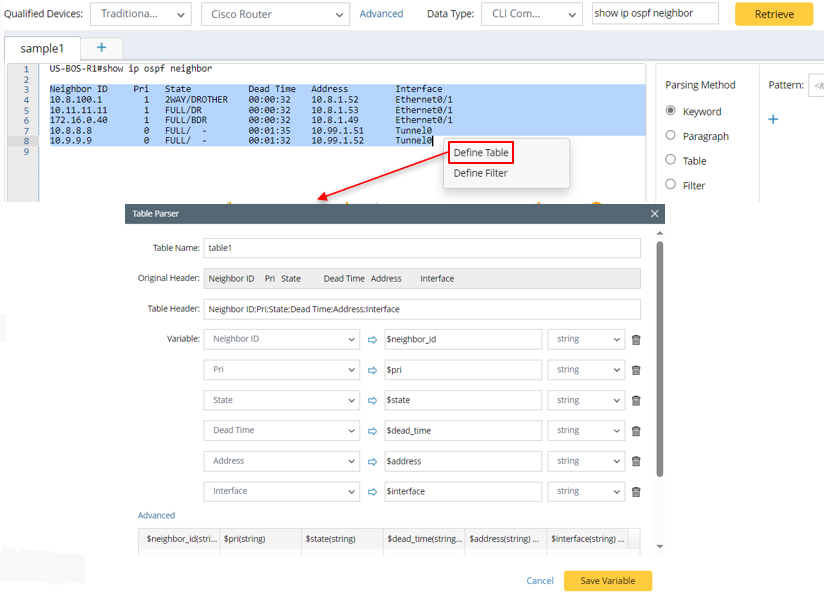Click trash icon next to $interface row
The height and width of the screenshot is (610, 824).
636,492
